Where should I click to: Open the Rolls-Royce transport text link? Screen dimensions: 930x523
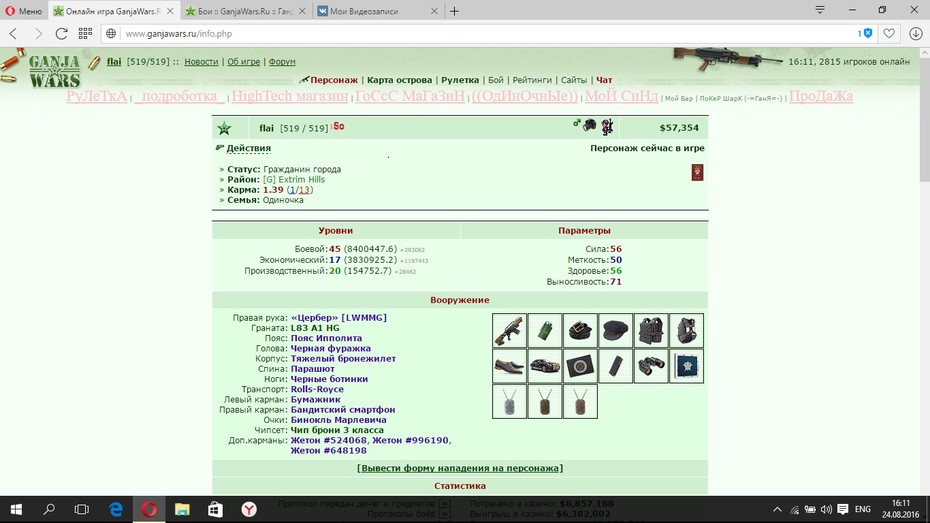[317, 390]
